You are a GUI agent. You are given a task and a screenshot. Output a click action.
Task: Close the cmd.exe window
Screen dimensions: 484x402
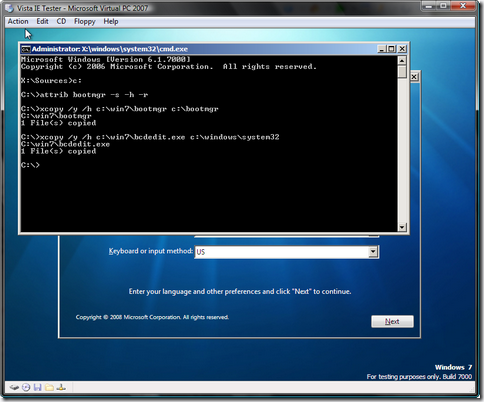coord(402,49)
